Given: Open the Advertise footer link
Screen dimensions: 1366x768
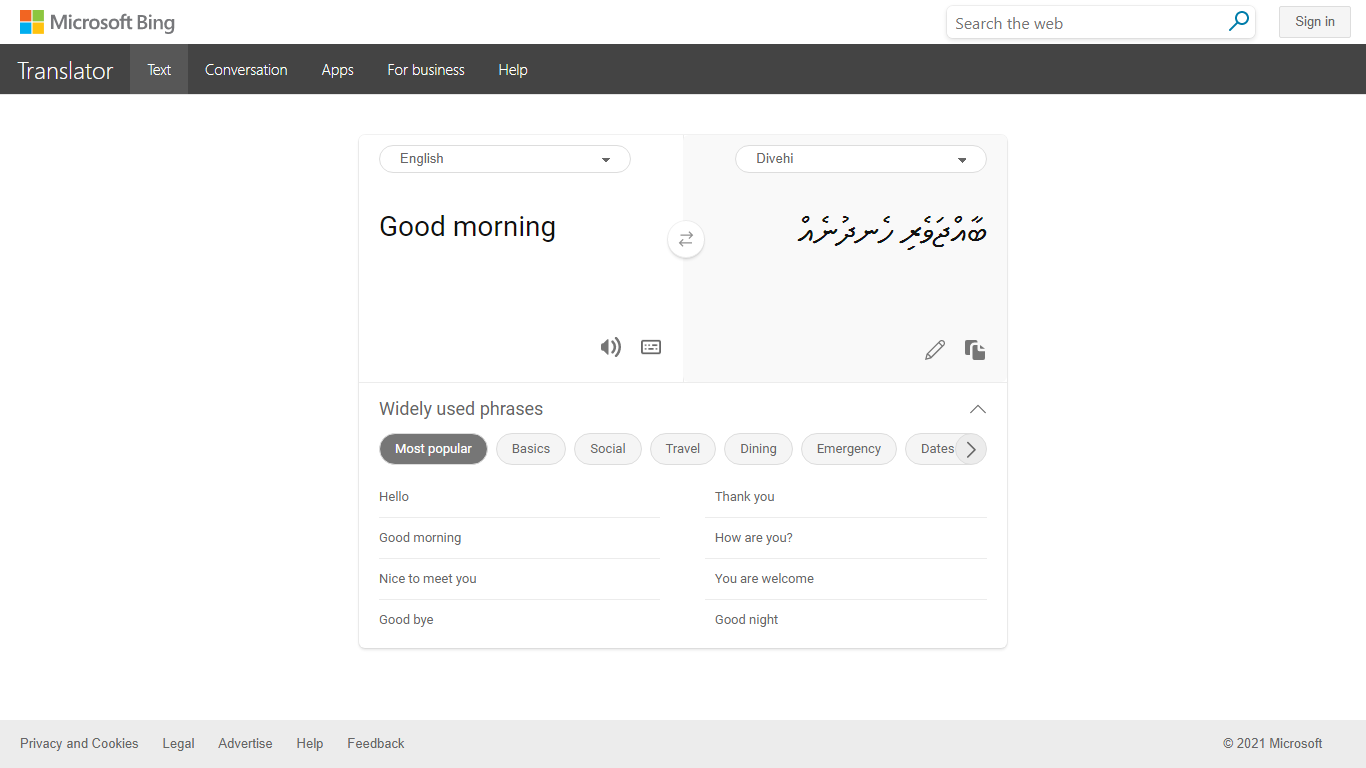Looking at the screenshot, I should (x=245, y=743).
